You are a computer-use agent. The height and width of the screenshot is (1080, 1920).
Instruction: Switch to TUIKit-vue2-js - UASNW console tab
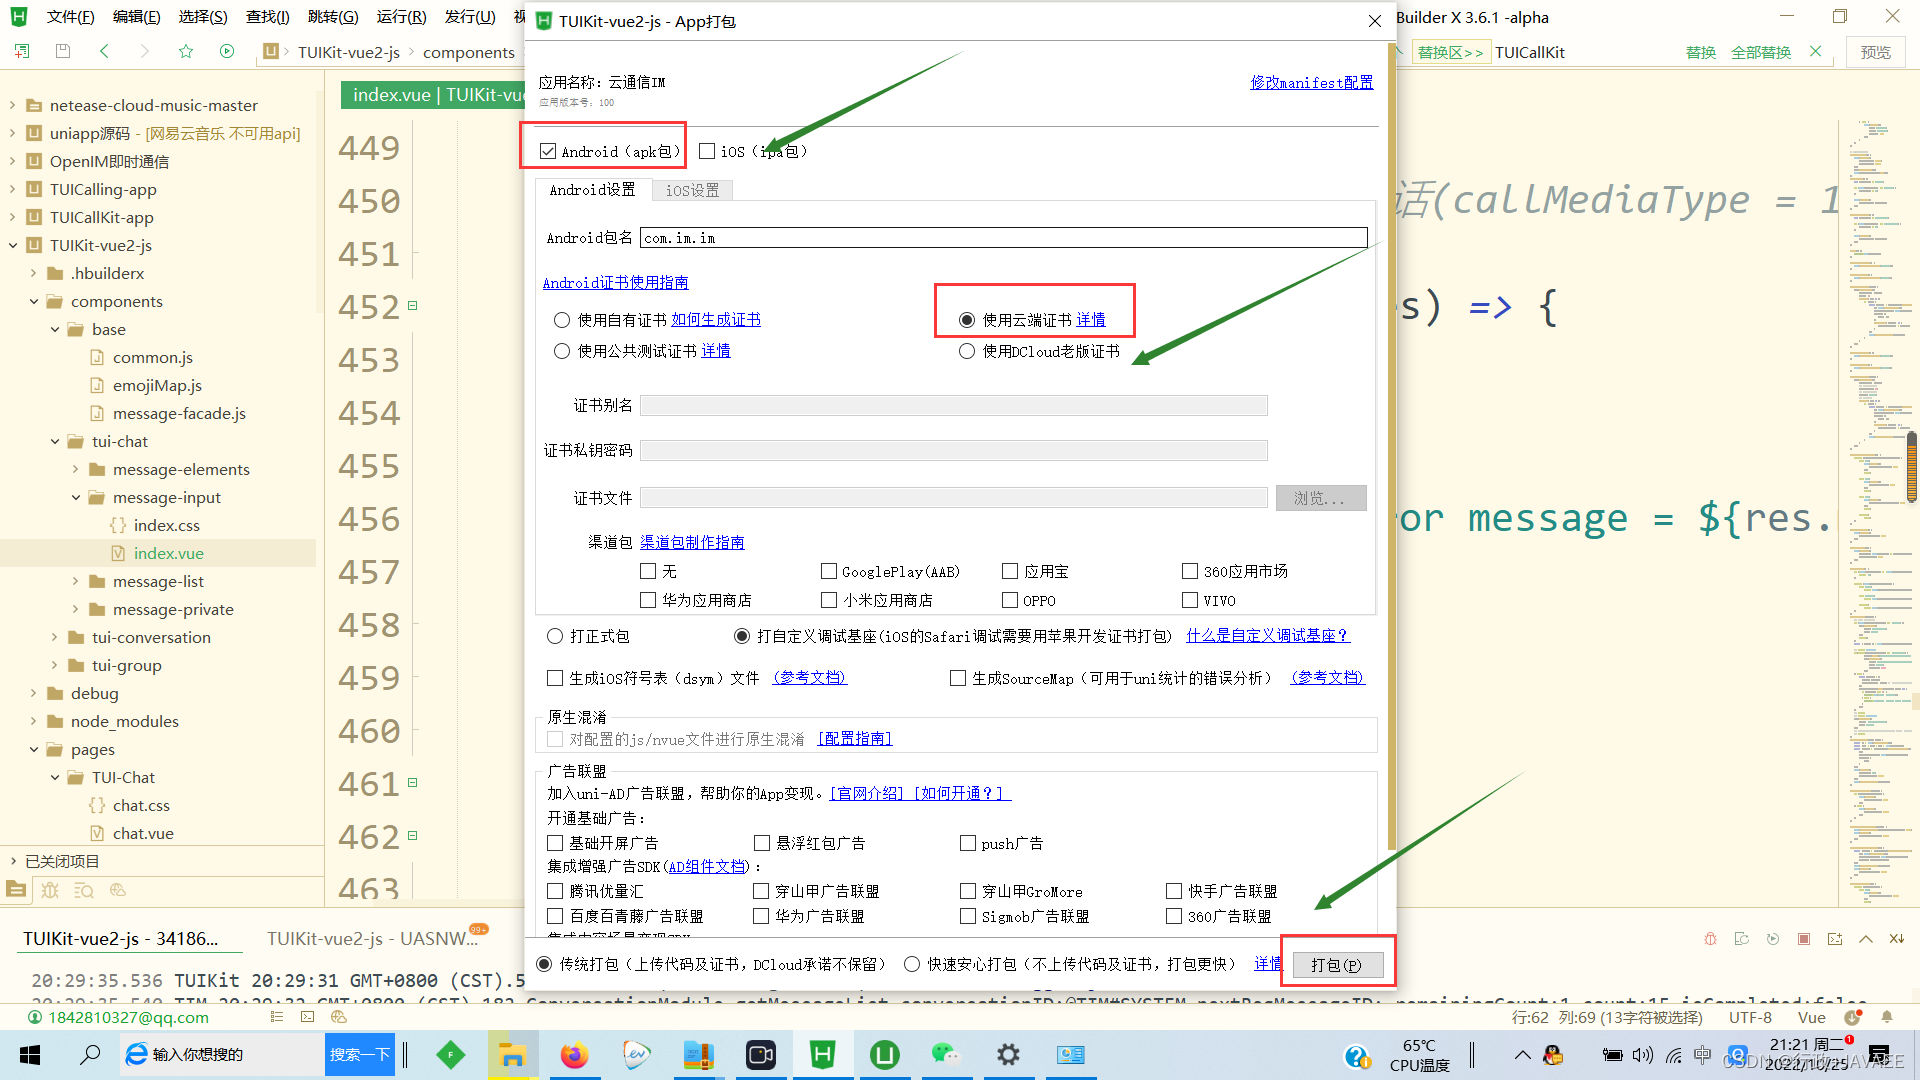[x=371, y=939]
